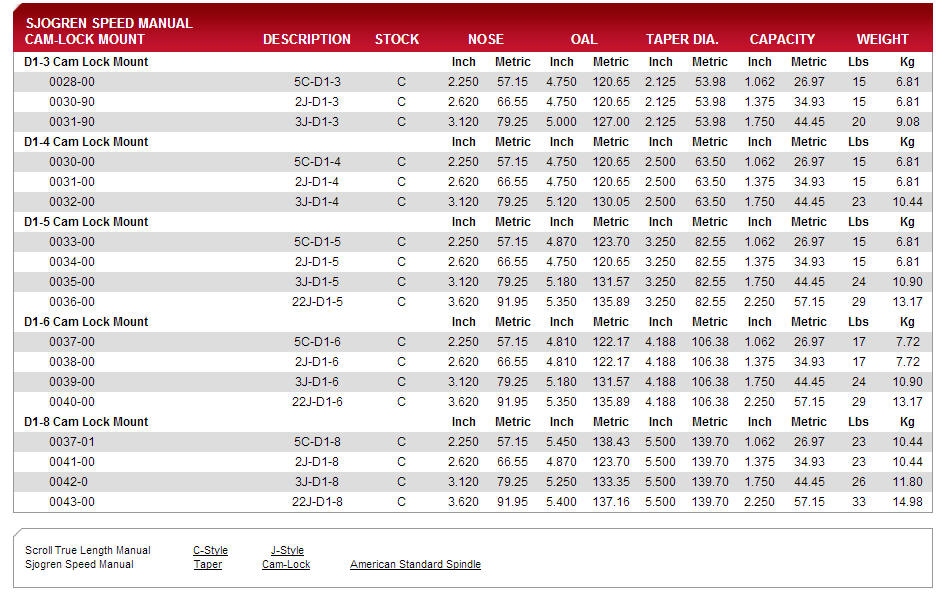Click the Sjogren Speed Manual footer label

pyautogui.click(x=79, y=565)
